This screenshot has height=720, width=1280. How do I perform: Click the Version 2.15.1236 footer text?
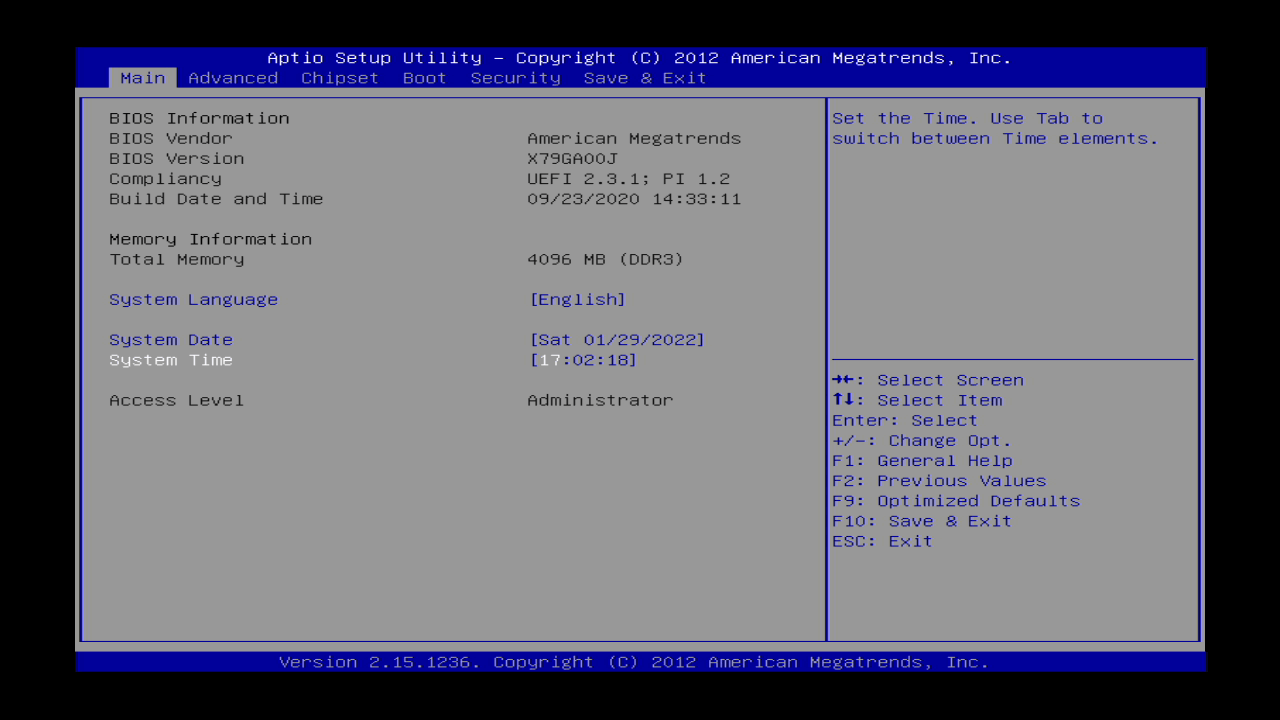tap(634, 662)
